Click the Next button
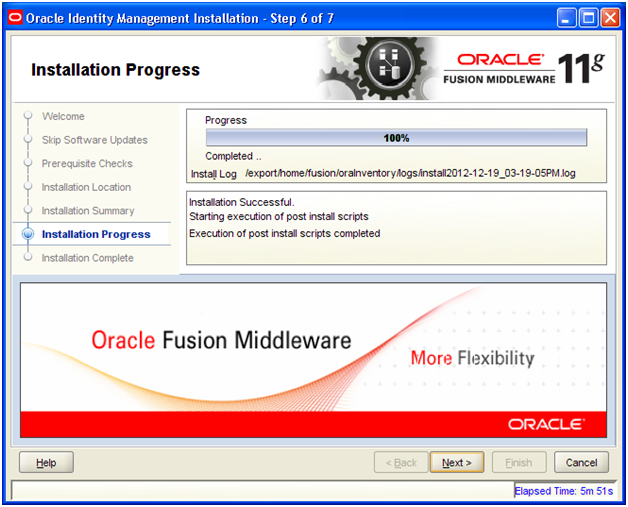This screenshot has width=628, height=507. tap(457, 463)
